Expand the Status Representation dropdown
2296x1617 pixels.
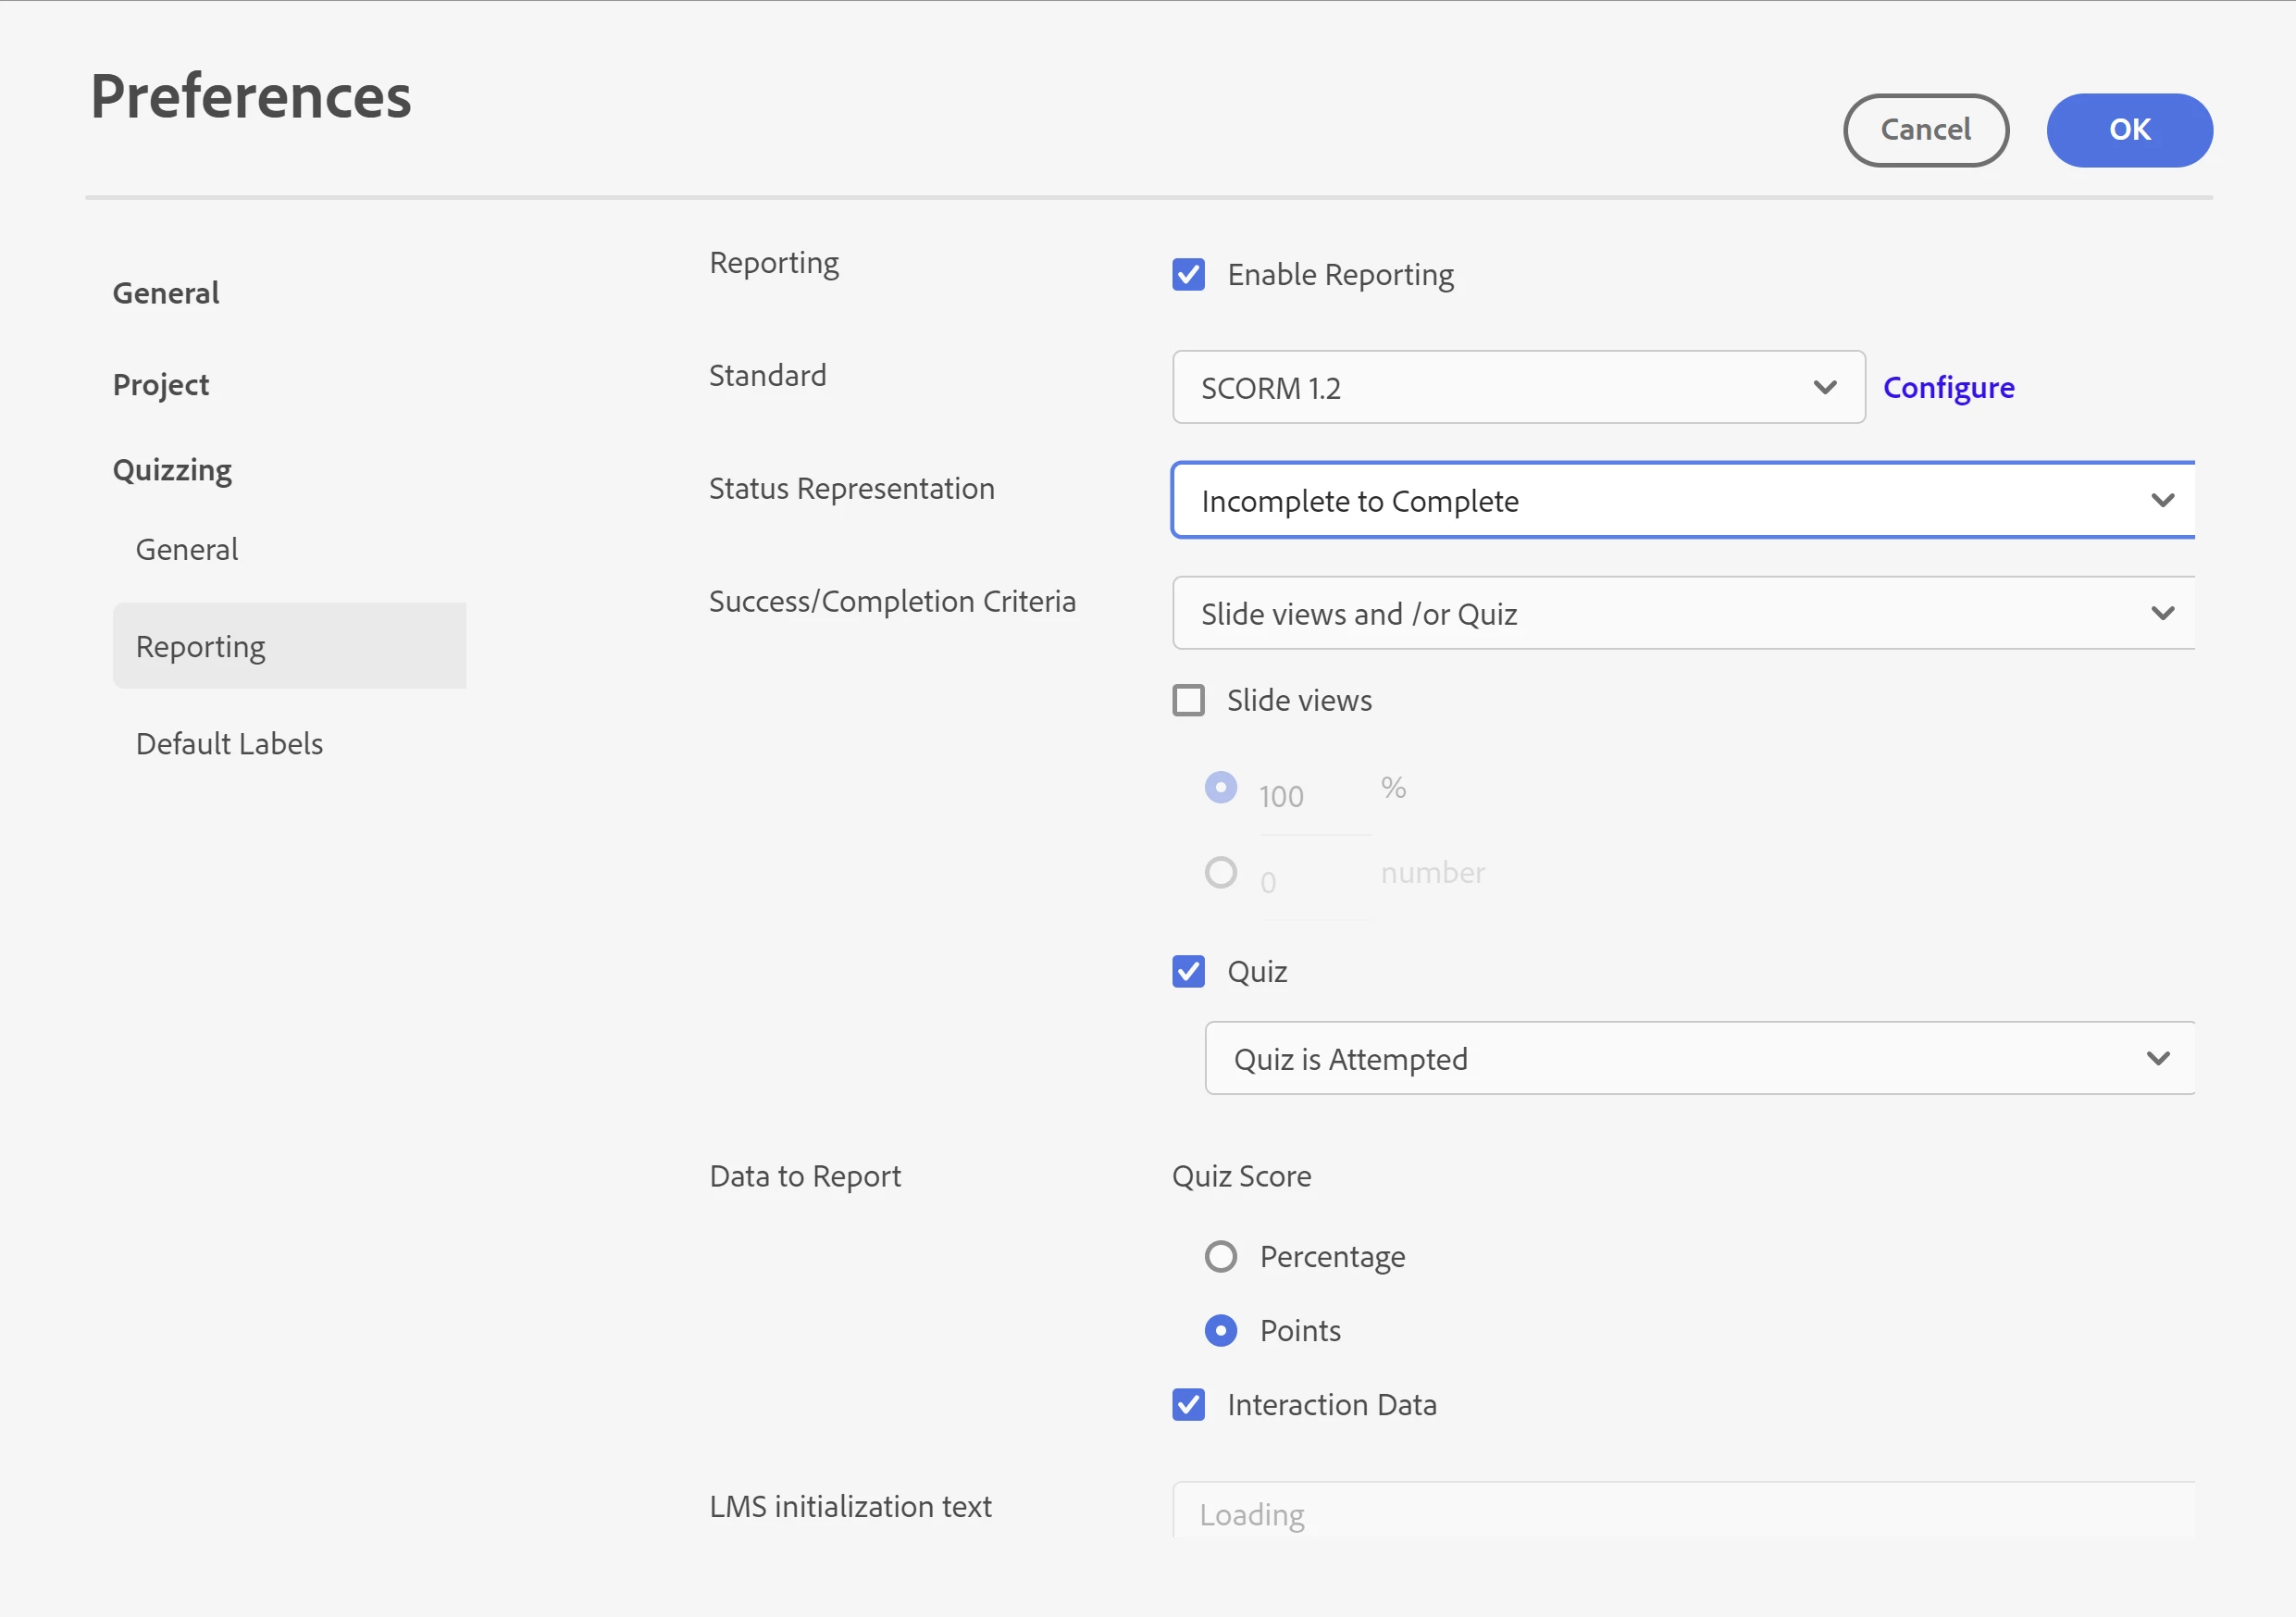[1682, 501]
